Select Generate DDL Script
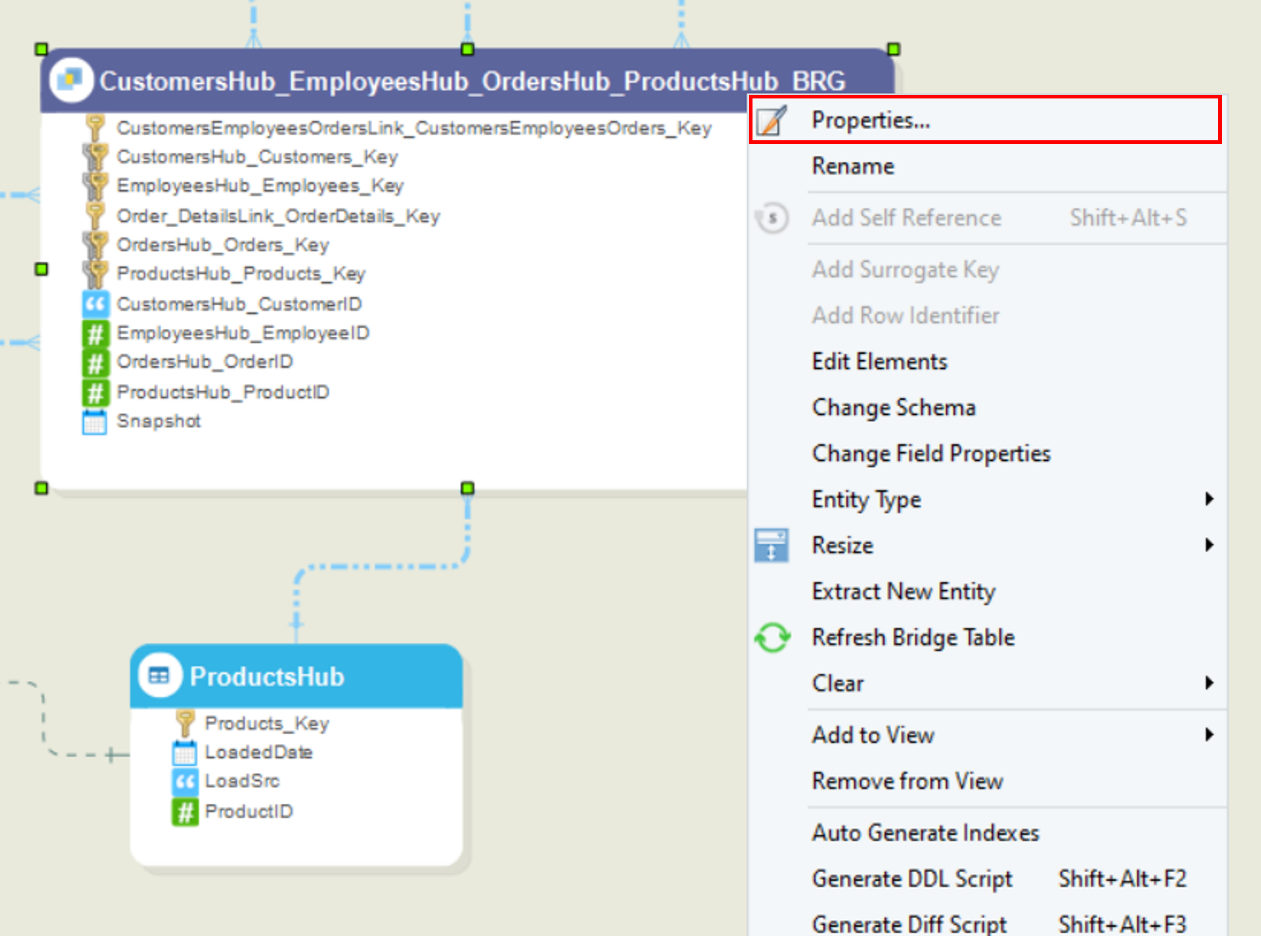Screen dimensions: 1261x936 911,879
